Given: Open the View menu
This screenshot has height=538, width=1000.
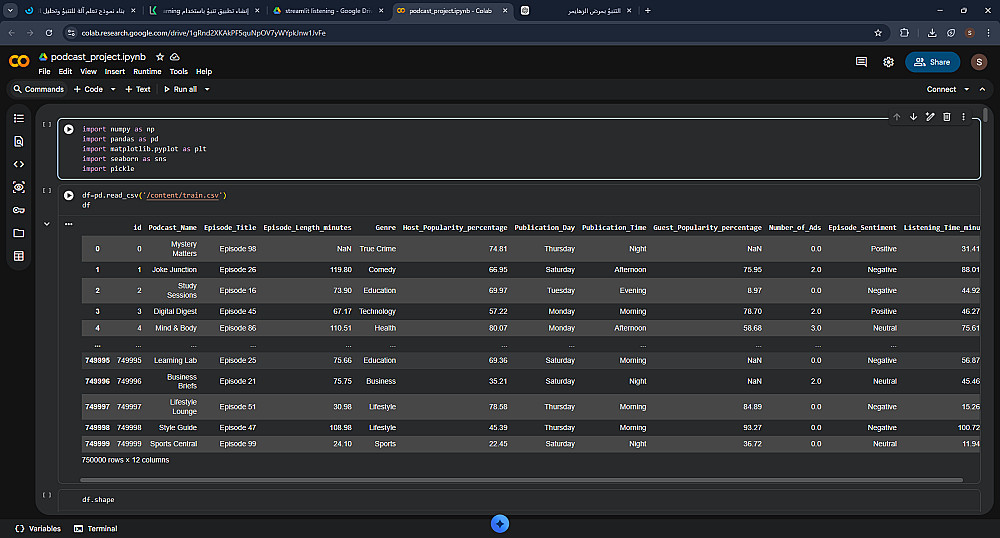Looking at the screenshot, I should tap(88, 72).
